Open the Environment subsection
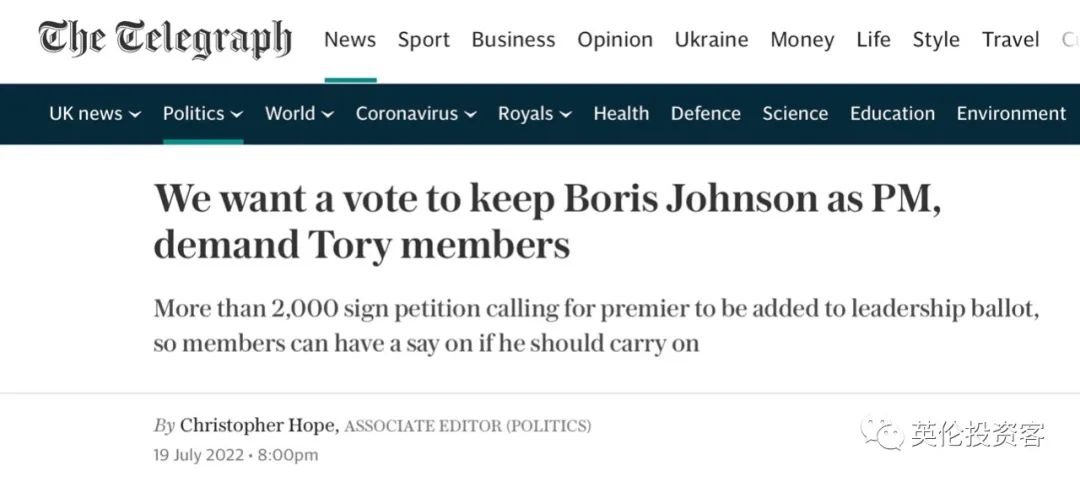This screenshot has height=482, width=1080. pos(1011,114)
